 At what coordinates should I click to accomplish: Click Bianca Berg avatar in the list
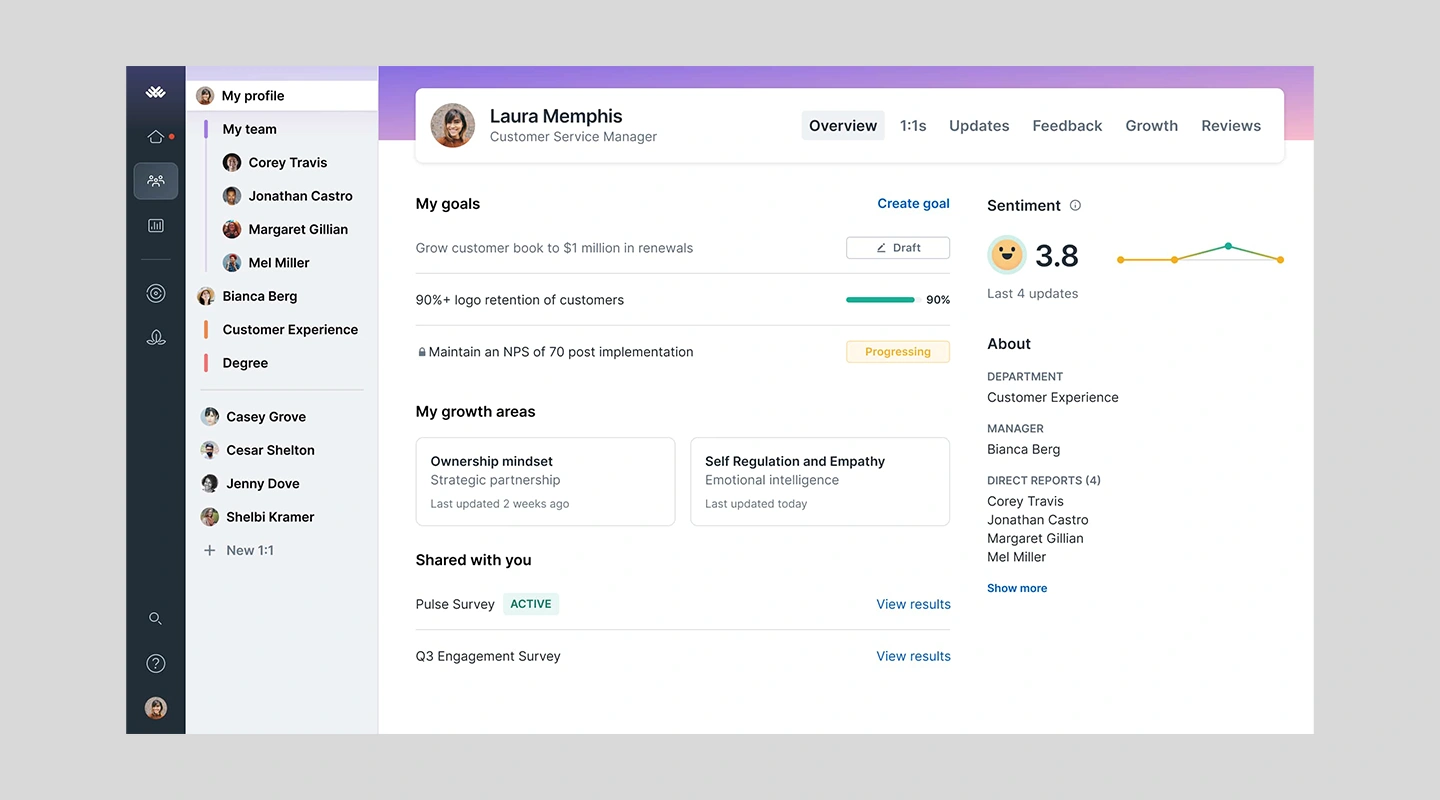tap(206, 296)
